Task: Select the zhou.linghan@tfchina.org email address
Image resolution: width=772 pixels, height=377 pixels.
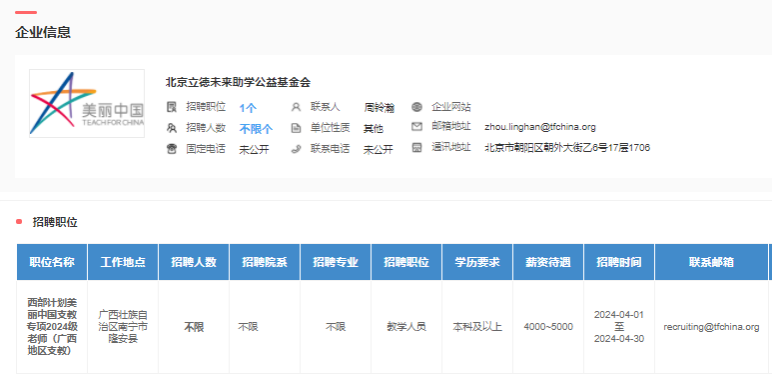Action: 540,127
